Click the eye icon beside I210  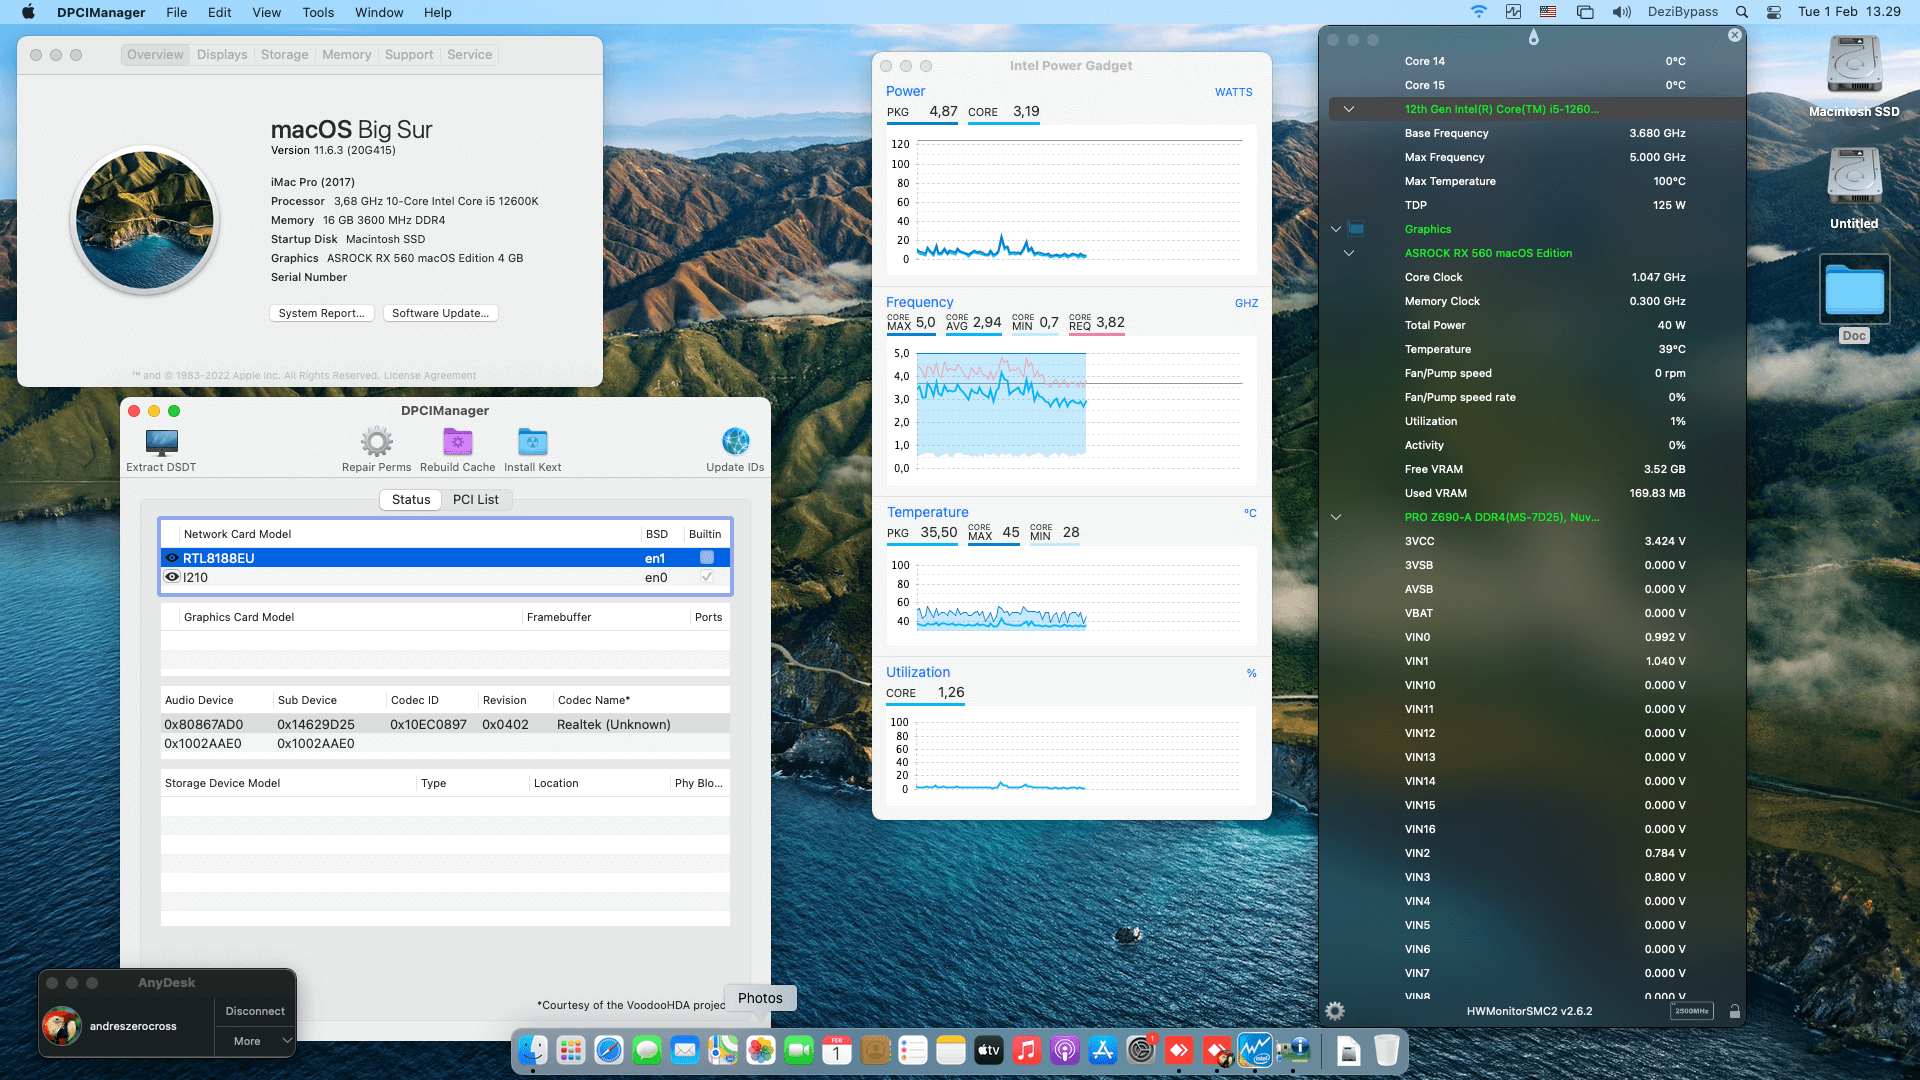pos(172,577)
